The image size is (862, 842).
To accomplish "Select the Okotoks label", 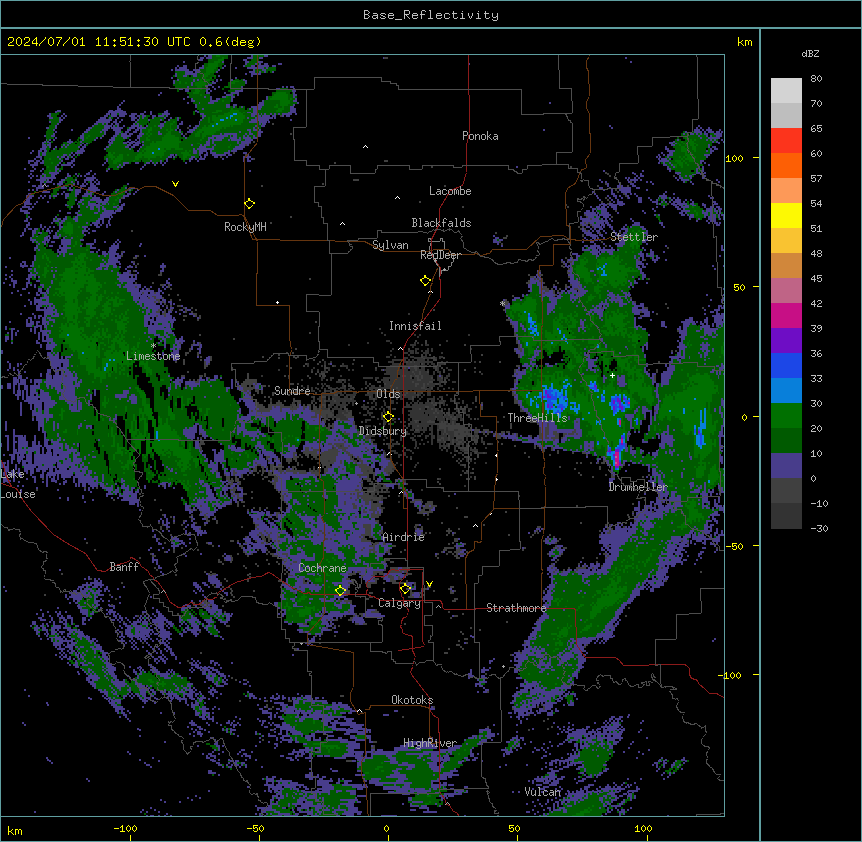I will point(412,700).
